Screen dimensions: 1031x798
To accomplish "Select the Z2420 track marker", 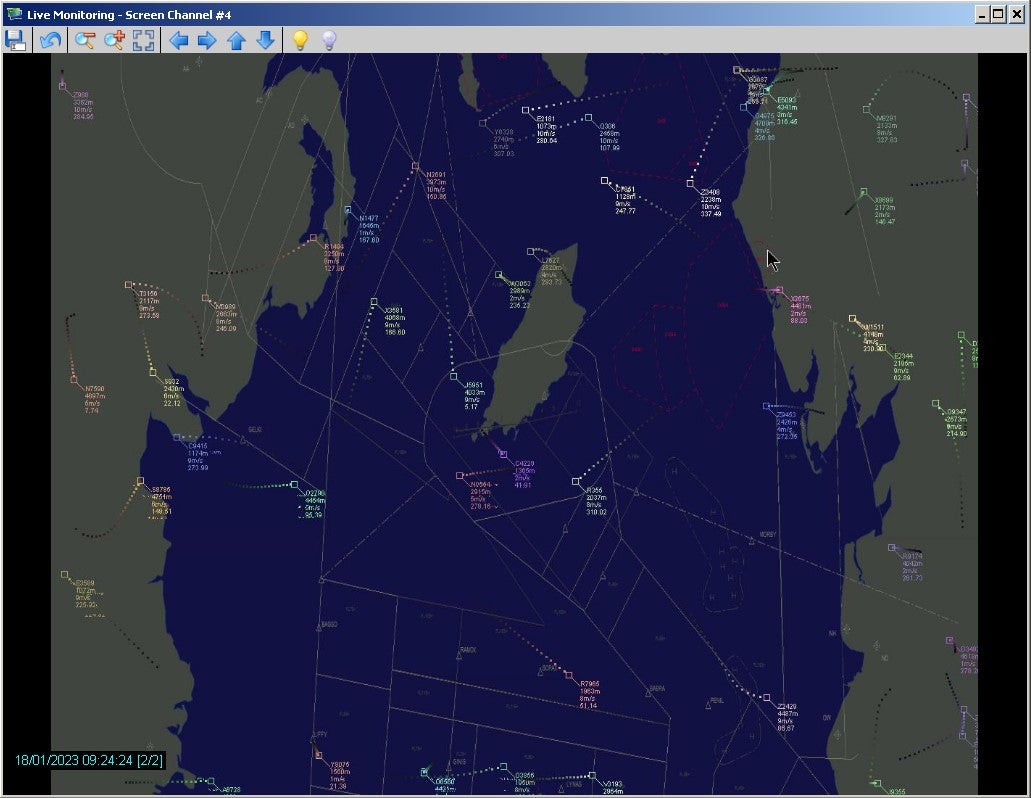I will point(767,697).
